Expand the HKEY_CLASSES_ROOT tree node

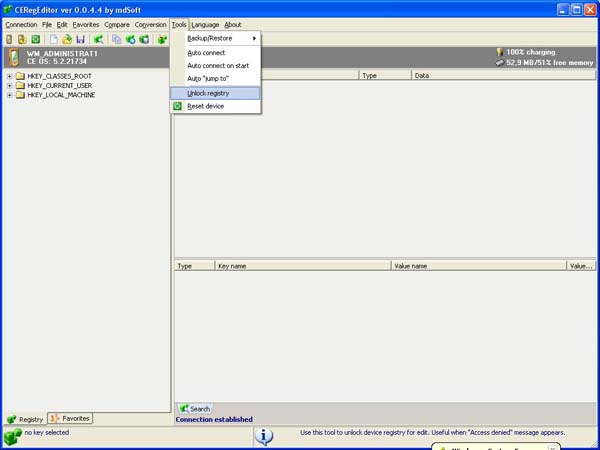9,76
